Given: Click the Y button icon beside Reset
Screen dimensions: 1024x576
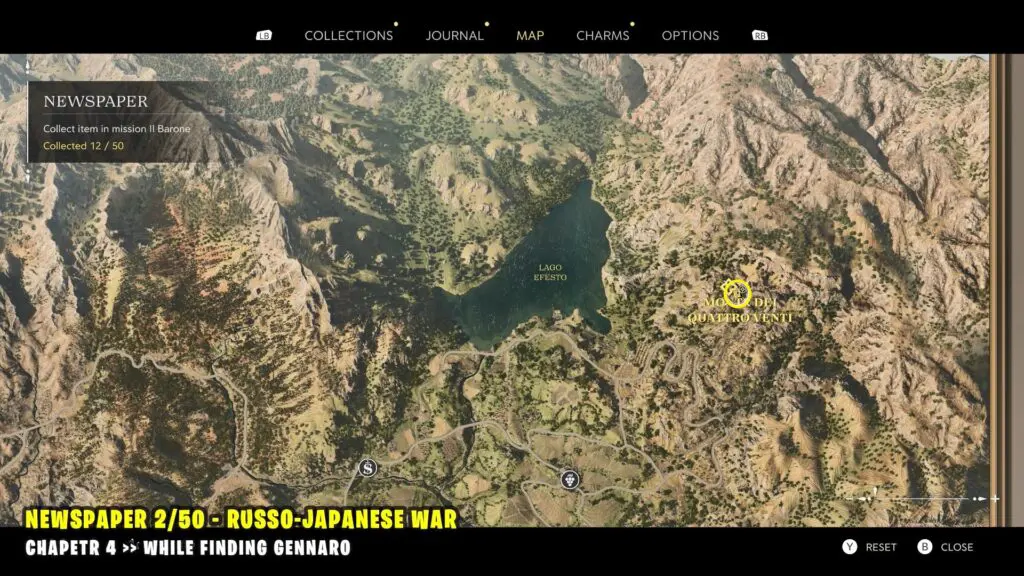Looking at the screenshot, I should [849, 547].
